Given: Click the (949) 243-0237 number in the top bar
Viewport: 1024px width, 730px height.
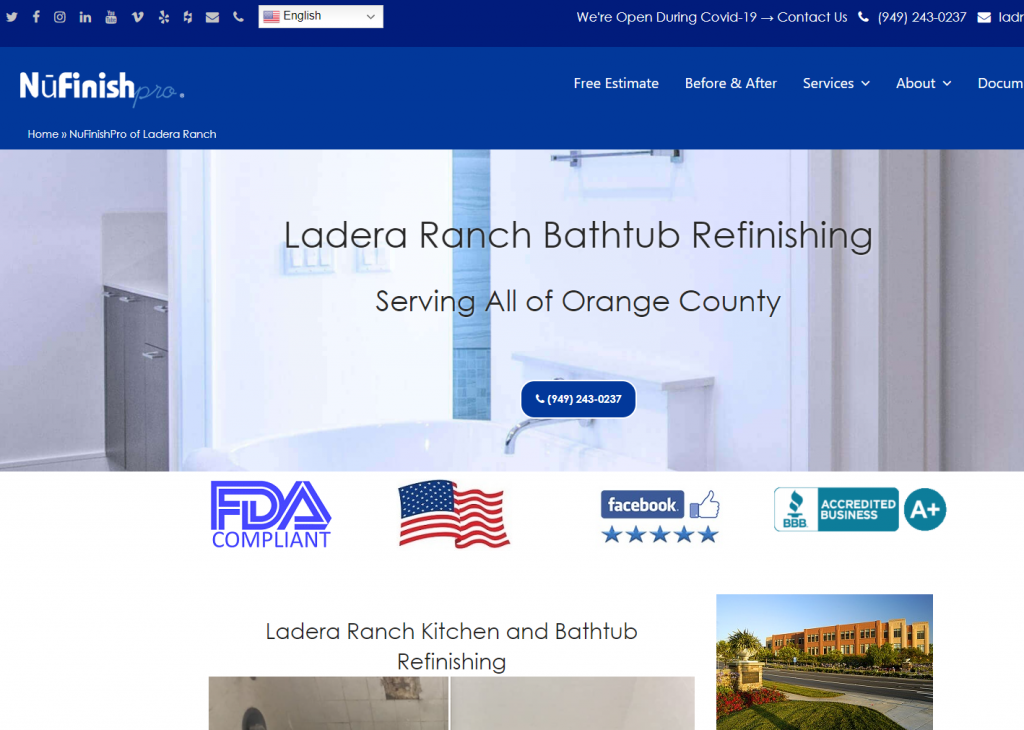Looking at the screenshot, I should [921, 18].
